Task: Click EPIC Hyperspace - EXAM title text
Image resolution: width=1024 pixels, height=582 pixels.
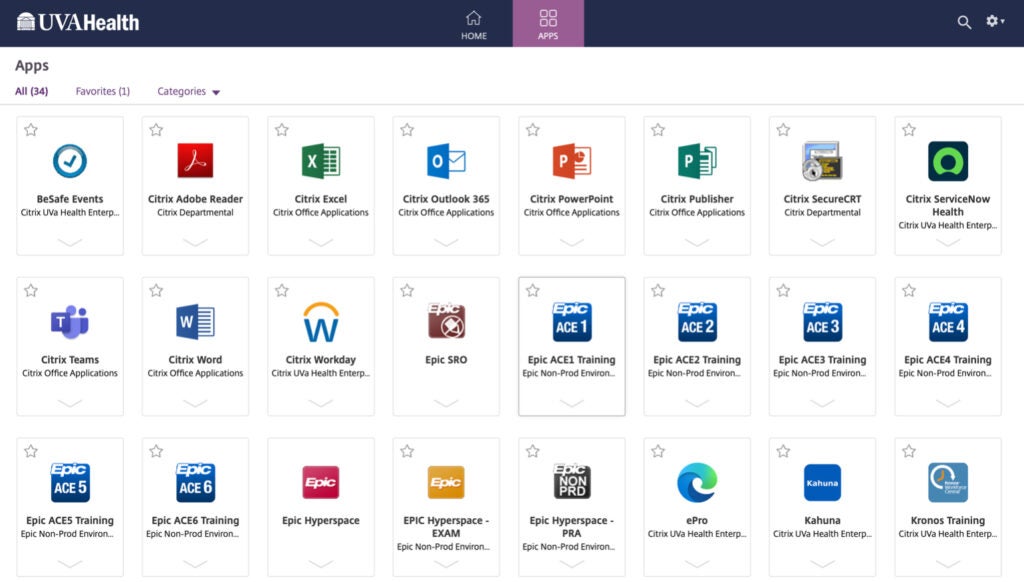Action: 446,526
